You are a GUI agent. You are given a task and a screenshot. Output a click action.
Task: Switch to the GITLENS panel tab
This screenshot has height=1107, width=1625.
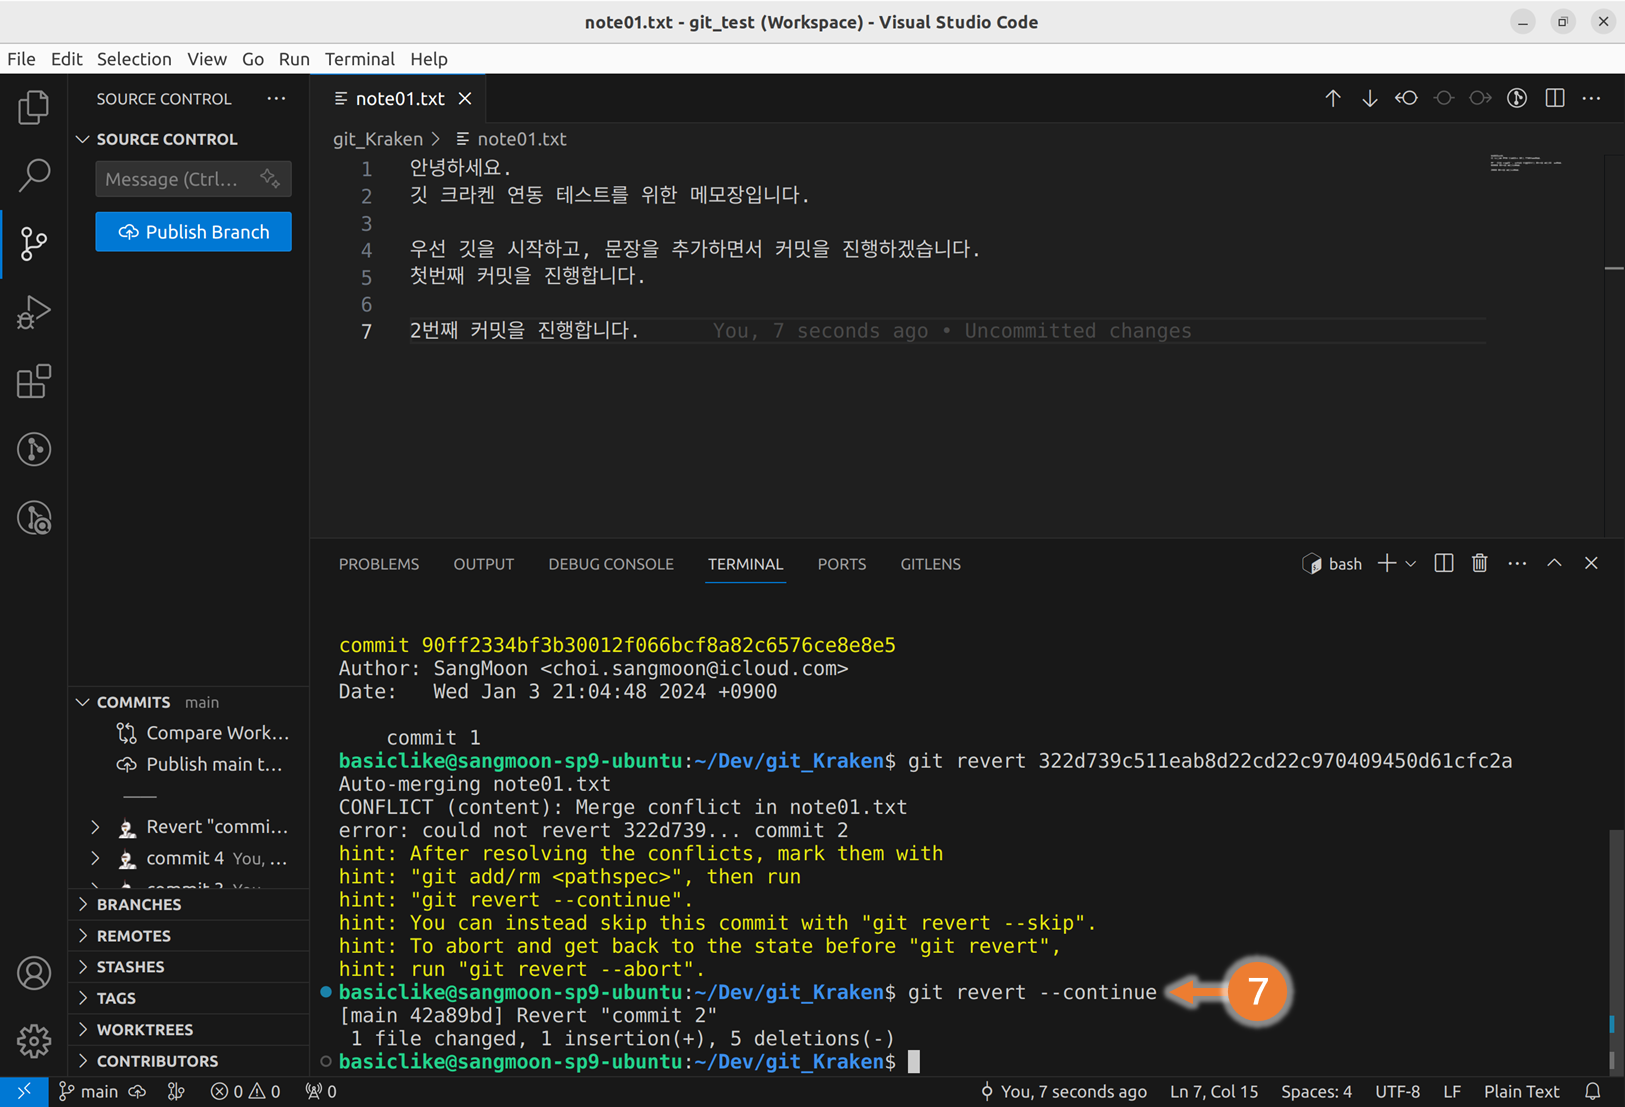[x=931, y=564]
